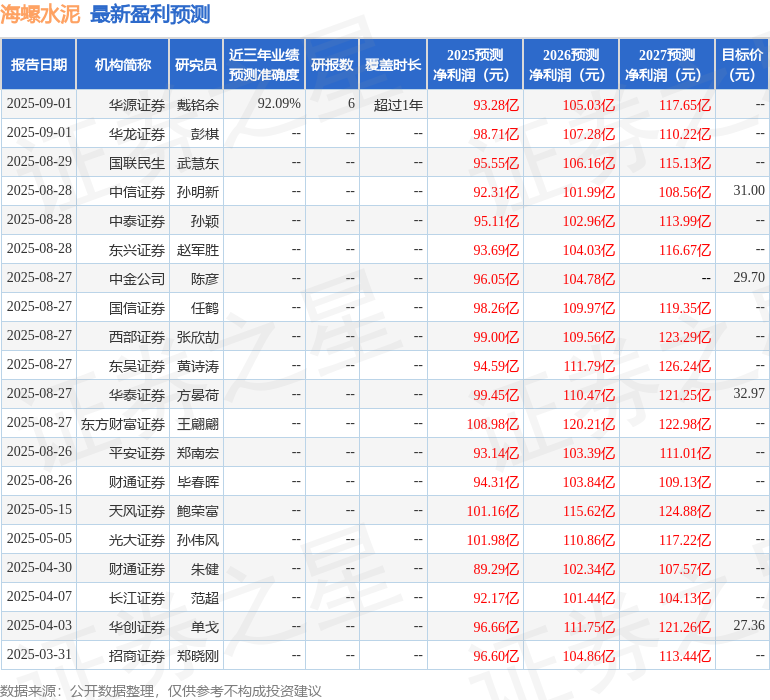Select the 研究员 column header

point(196,65)
